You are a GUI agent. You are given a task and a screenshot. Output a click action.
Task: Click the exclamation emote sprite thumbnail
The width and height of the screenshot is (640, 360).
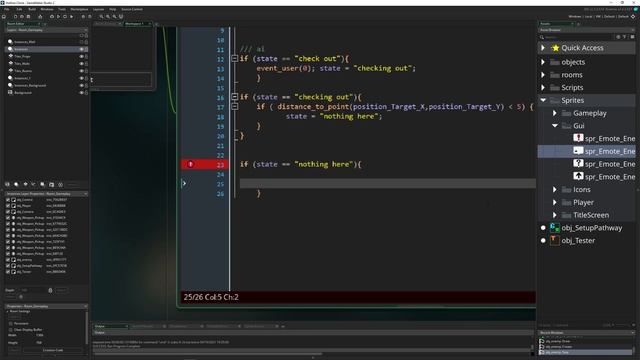tap(578, 138)
